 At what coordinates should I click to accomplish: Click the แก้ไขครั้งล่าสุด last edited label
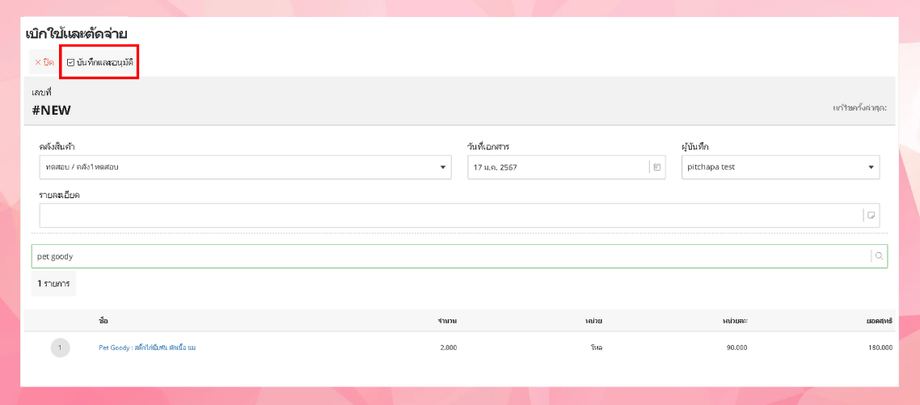coord(860,109)
